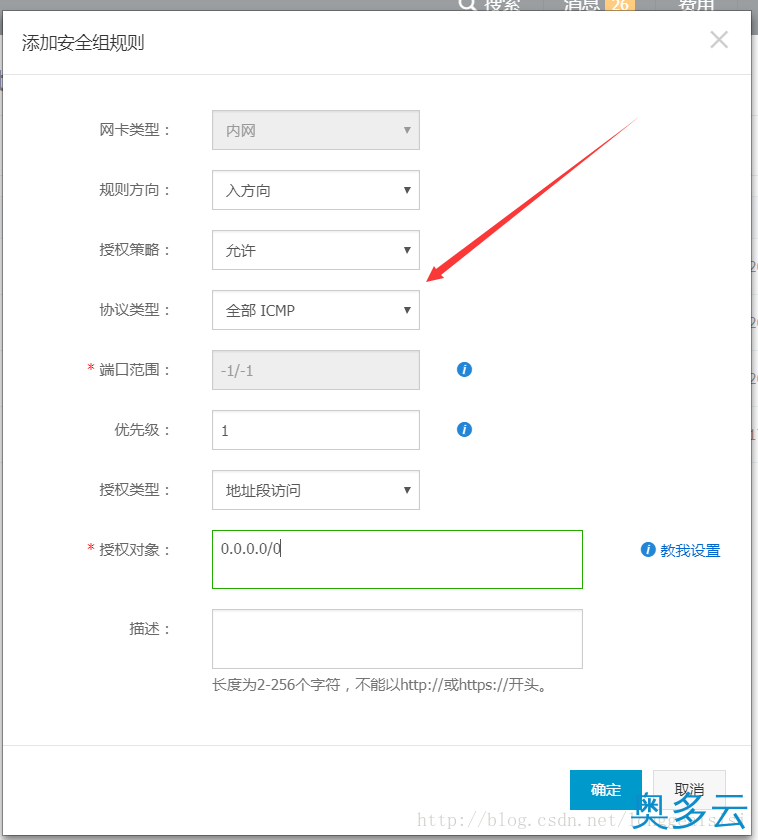Click the 授权对象 text box with 0.0.0.0/0

pyautogui.click(x=397, y=559)
